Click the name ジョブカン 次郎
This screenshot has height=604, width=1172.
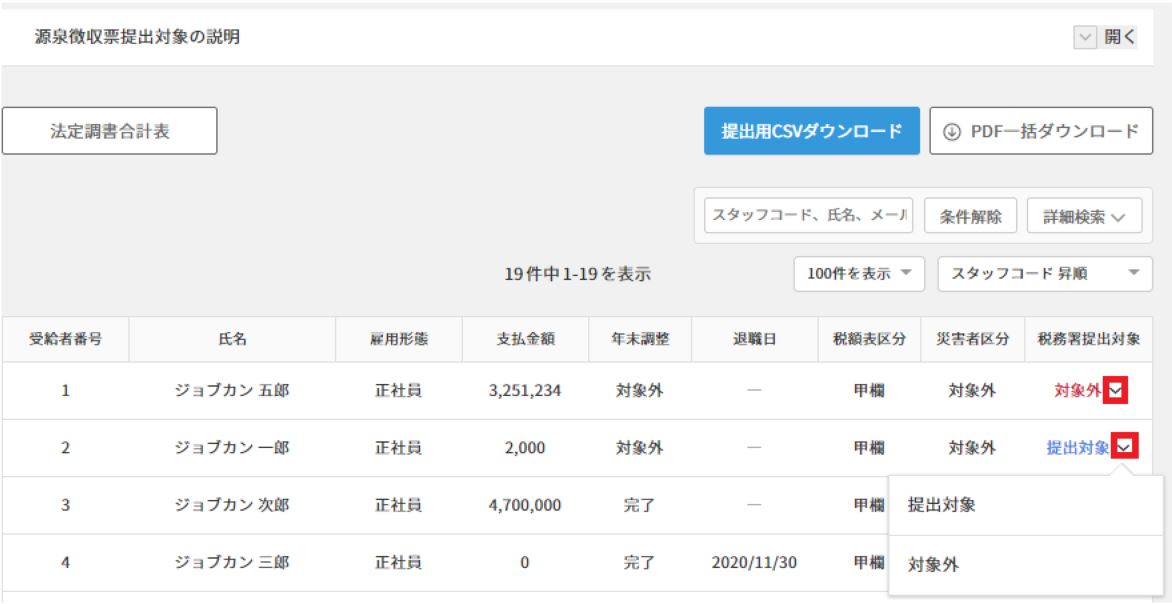click(x=232, y=505)
